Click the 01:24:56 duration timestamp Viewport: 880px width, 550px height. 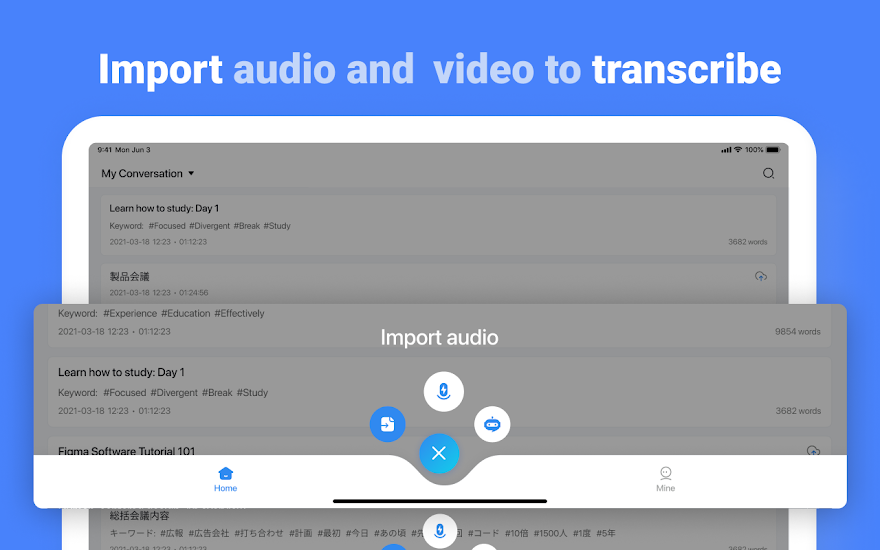[193, 293]
